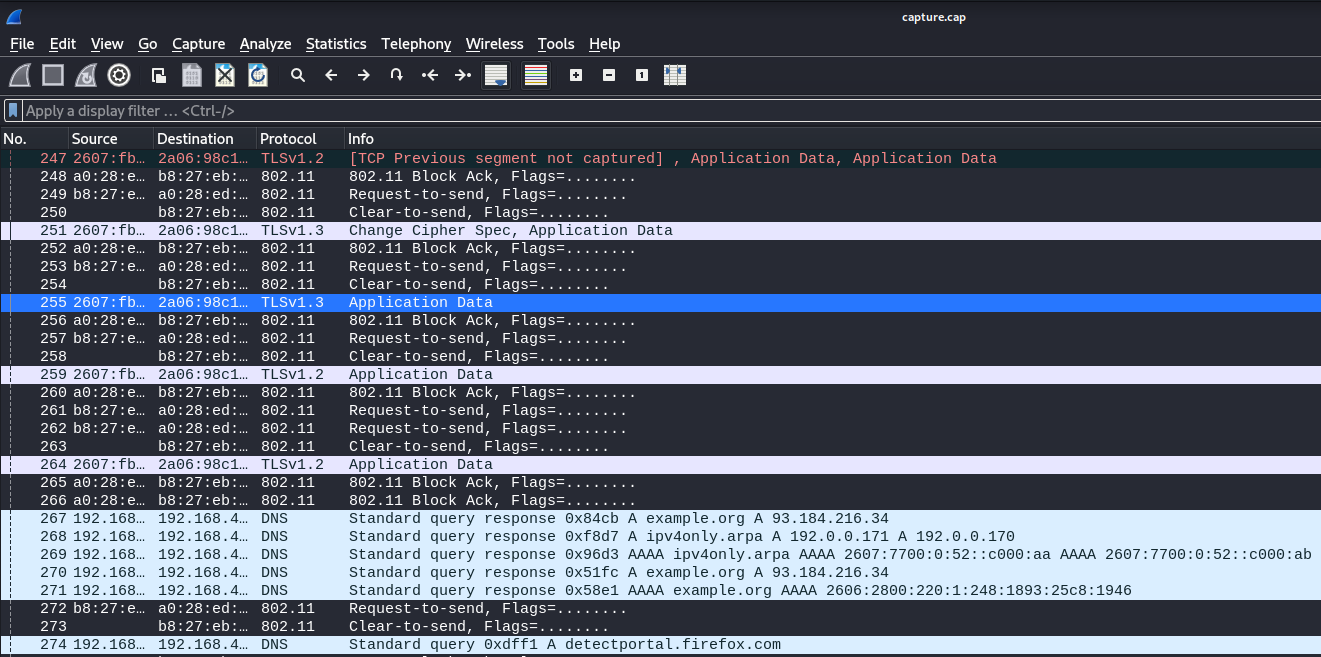
Task: Restart the current capture
Action: pos(86,75)
